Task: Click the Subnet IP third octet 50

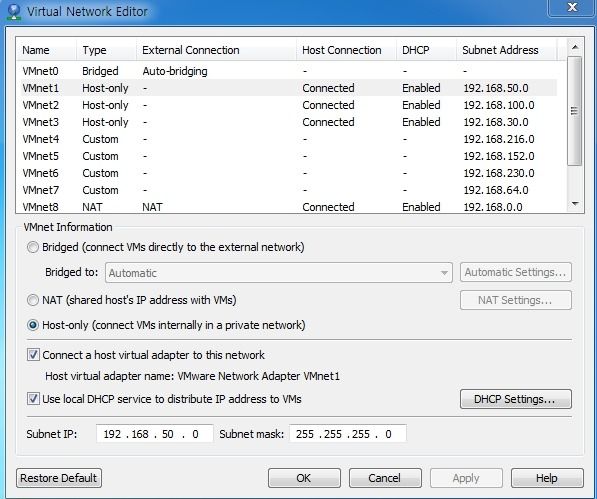Action: pos(168,434)
